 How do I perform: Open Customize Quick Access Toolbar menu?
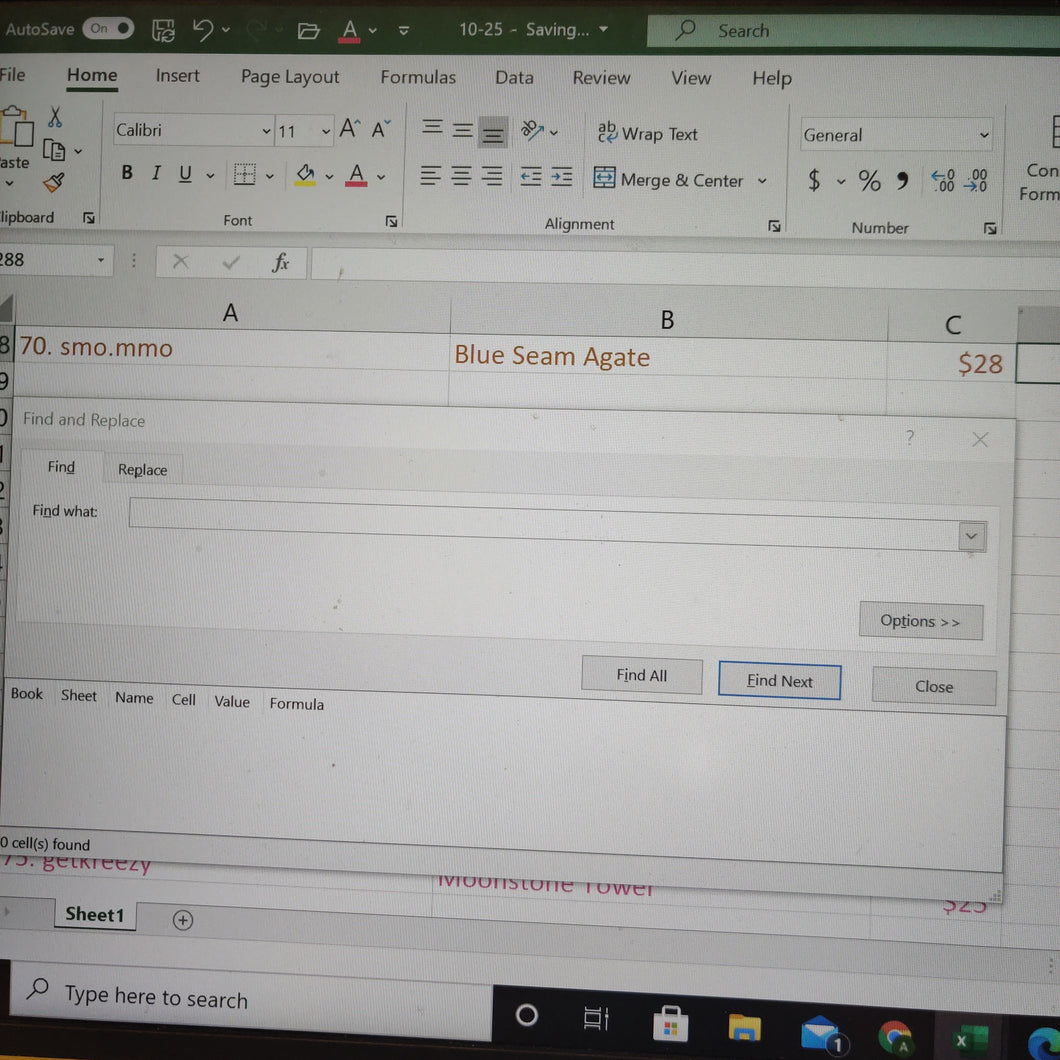point(404,31)
